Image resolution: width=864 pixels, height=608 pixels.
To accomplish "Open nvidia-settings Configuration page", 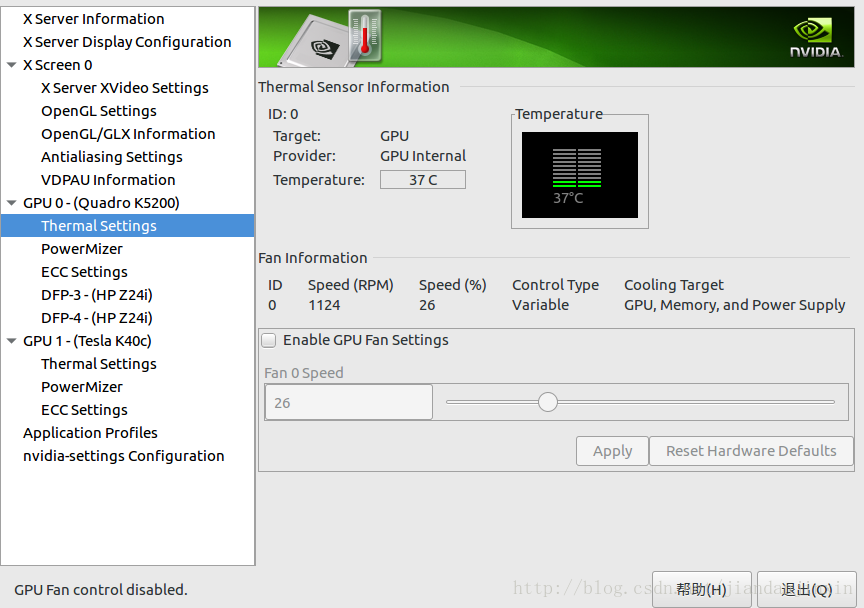I will (x=124, y=456).
